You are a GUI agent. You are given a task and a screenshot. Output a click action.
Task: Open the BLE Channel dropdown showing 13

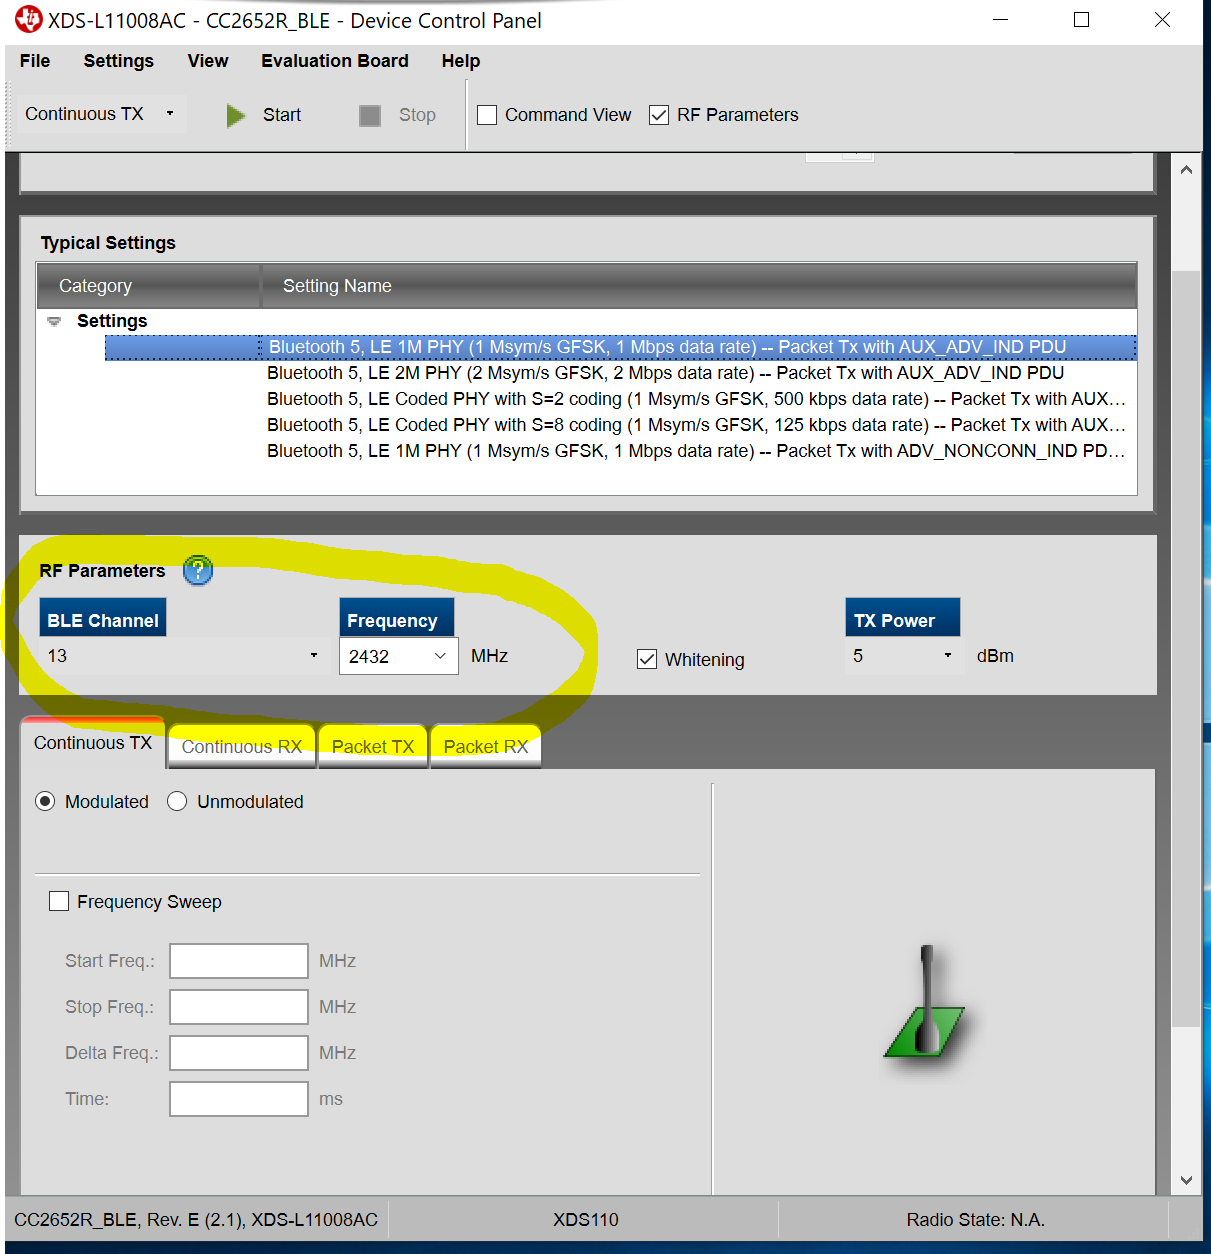[x=184, y=656]
